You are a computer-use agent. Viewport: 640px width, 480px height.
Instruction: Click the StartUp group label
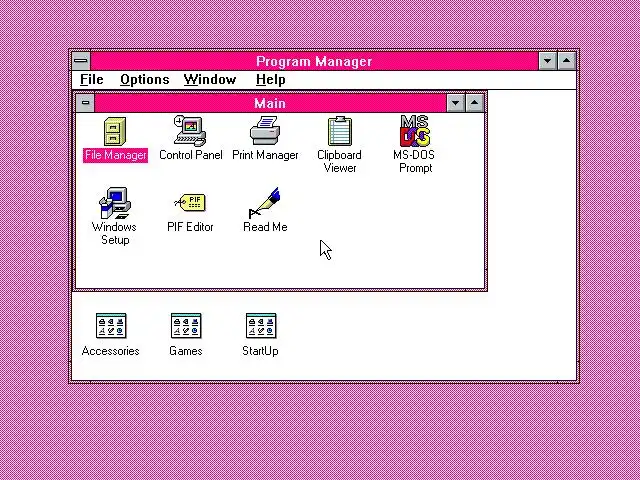(x=260, y=351)
